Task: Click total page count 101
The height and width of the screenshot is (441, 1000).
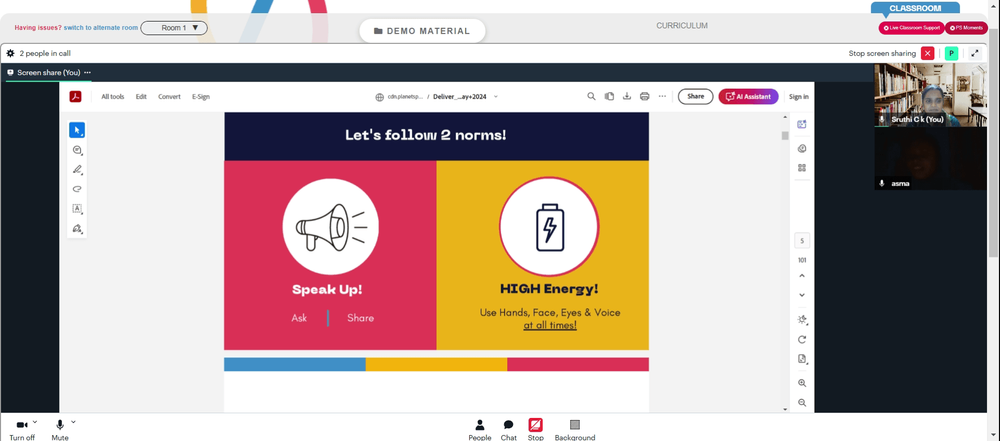Action: tap(802, 260)
